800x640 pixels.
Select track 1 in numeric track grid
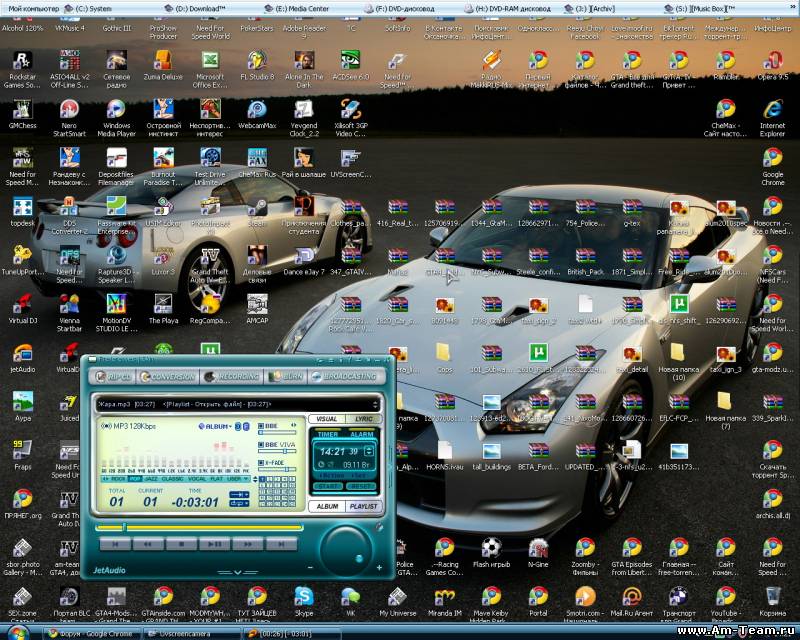click(263, 480)
